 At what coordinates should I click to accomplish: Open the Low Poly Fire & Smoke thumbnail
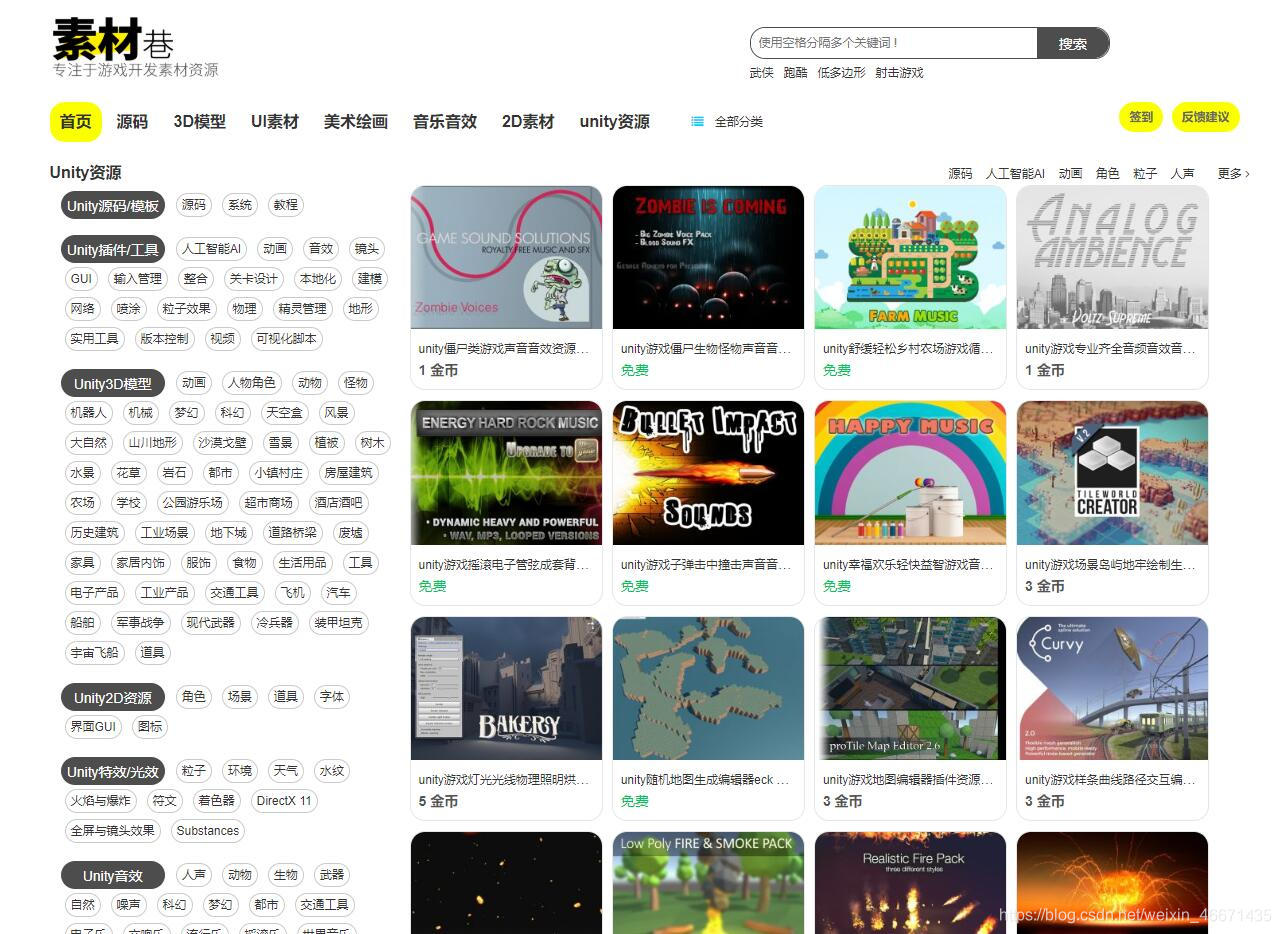click(x=709, y=884)
